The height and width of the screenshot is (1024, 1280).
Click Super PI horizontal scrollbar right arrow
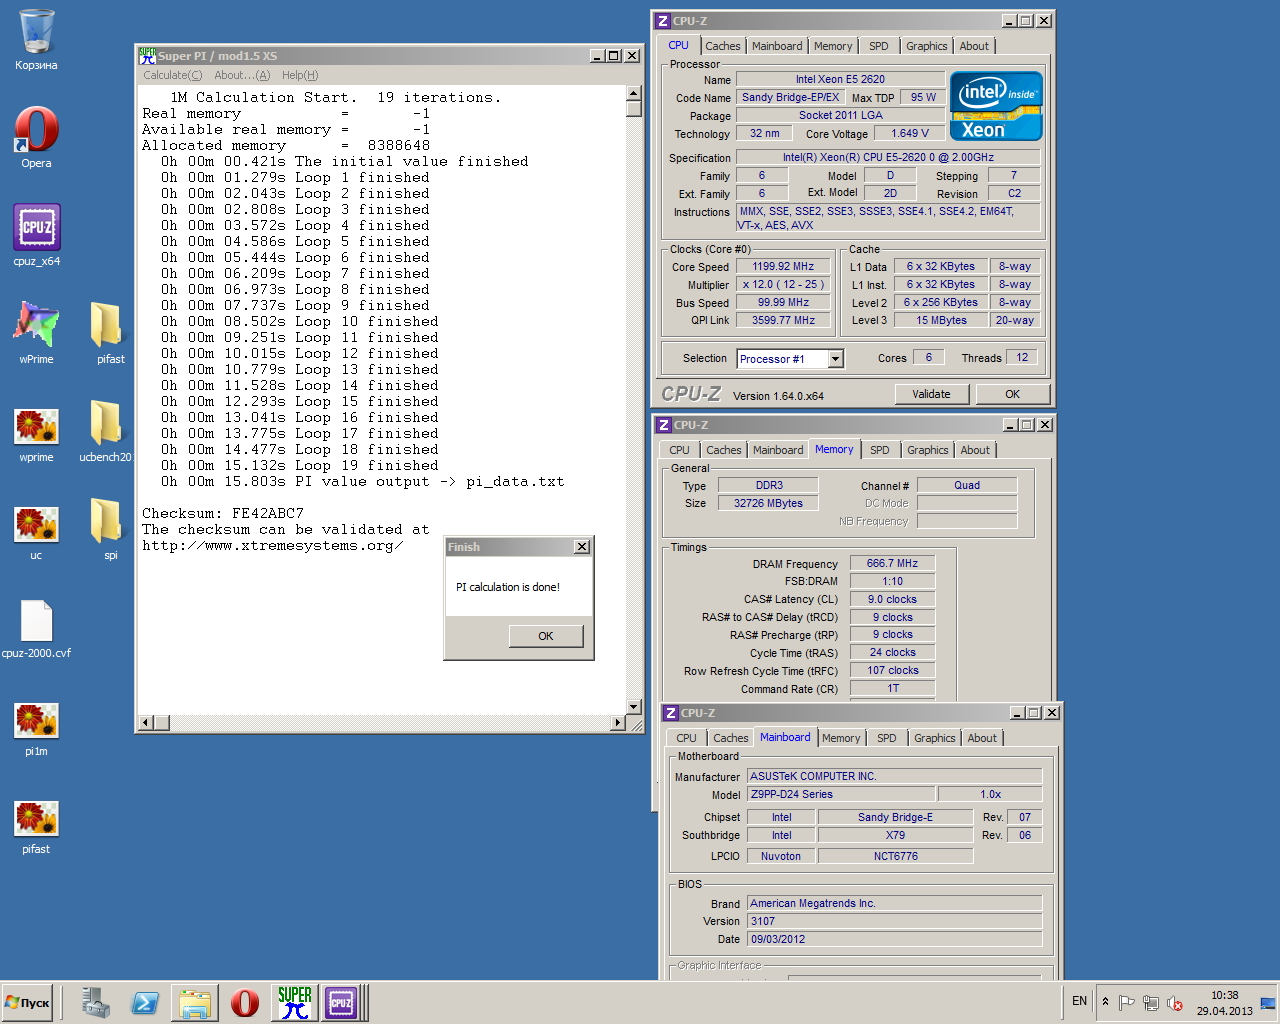[x=618, y=722]
